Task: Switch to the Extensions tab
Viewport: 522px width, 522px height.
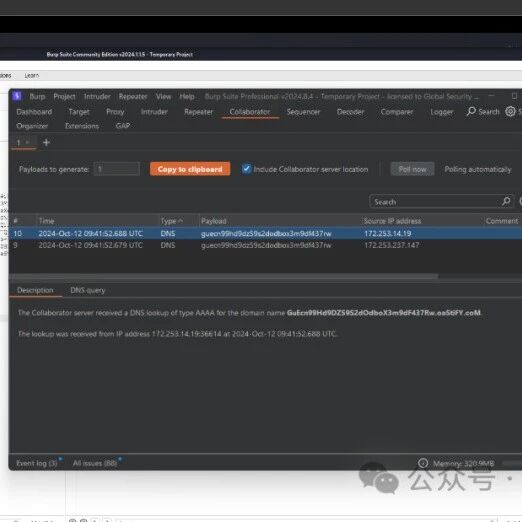Action: (x=82, y=126)
